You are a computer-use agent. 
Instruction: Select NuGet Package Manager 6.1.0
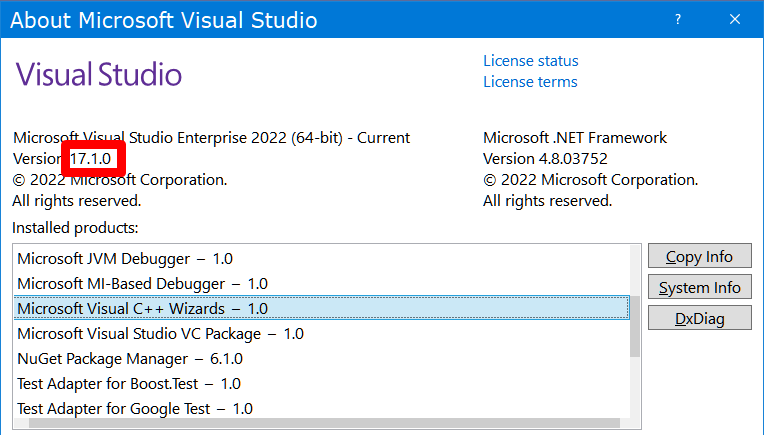130,359
